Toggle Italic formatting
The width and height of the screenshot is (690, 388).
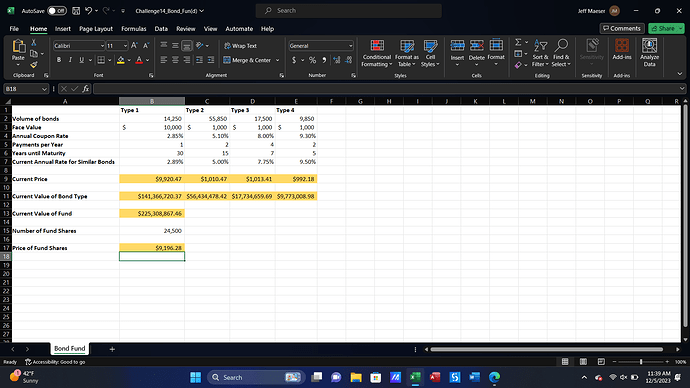(70, 60)
